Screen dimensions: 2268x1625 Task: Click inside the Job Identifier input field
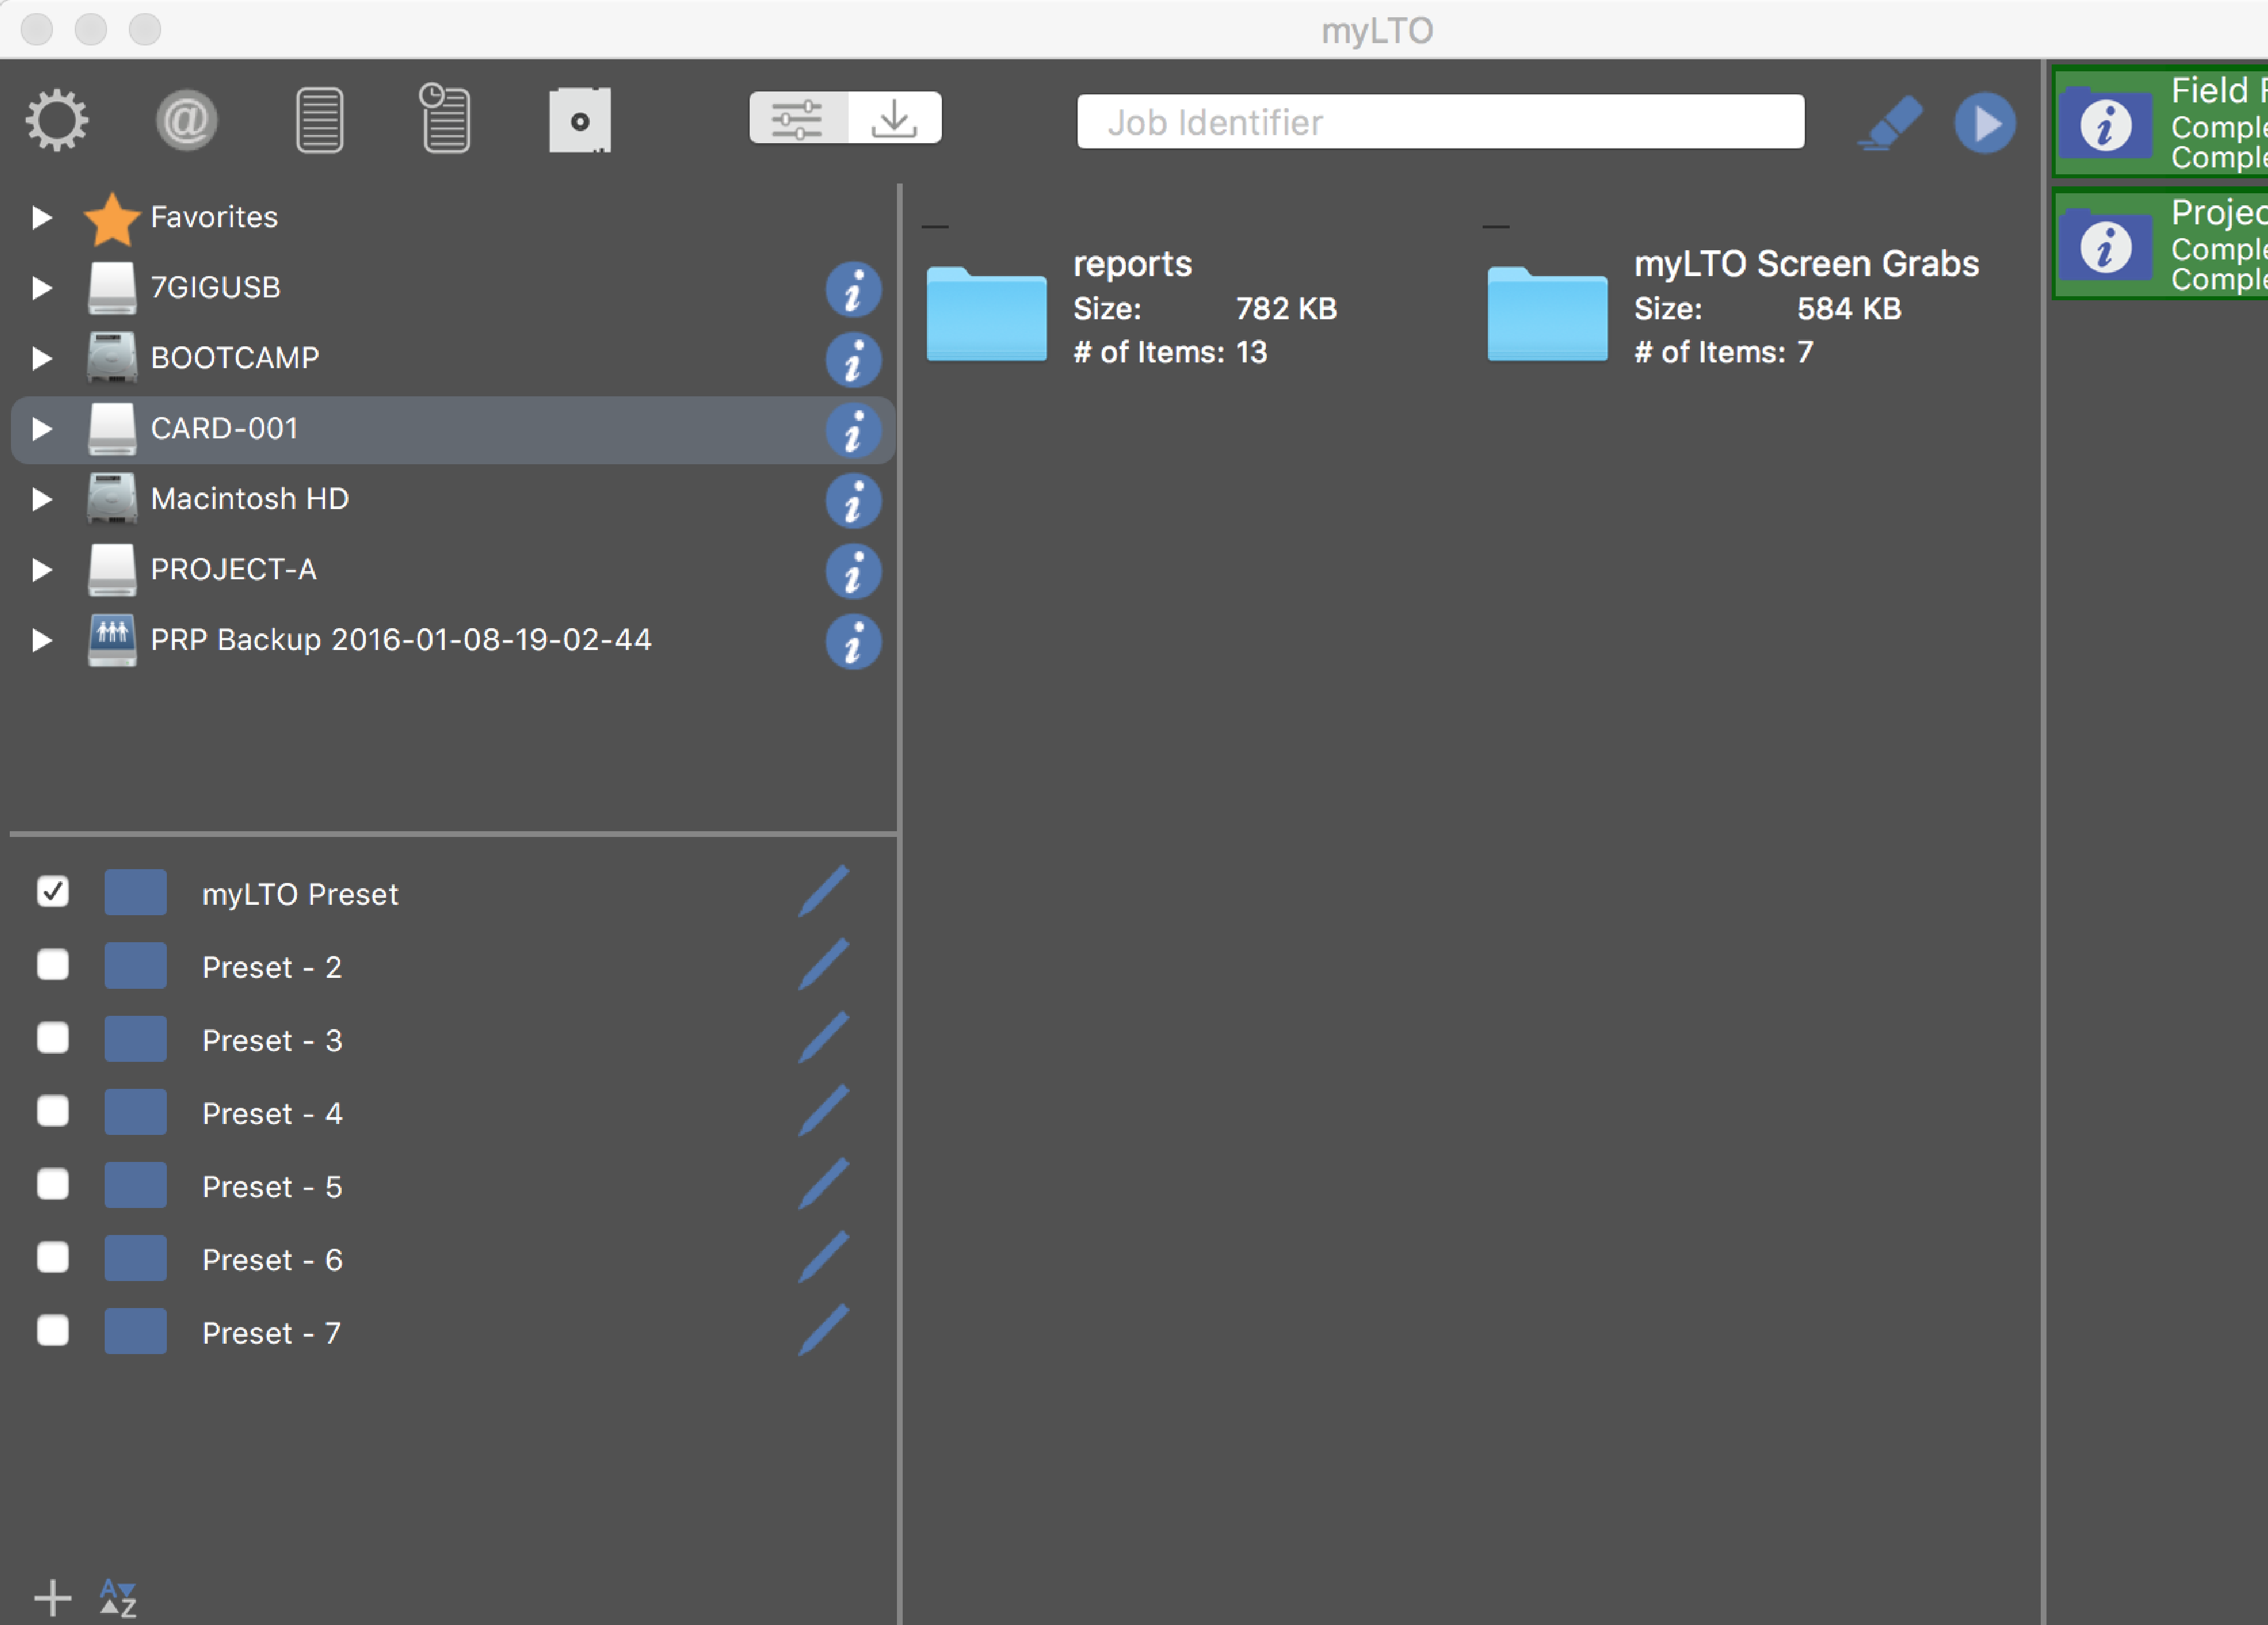pyautogui.click(x=1440, y=121)
